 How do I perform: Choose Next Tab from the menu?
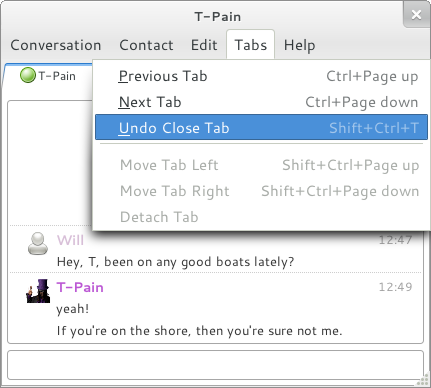pos(261,102)
